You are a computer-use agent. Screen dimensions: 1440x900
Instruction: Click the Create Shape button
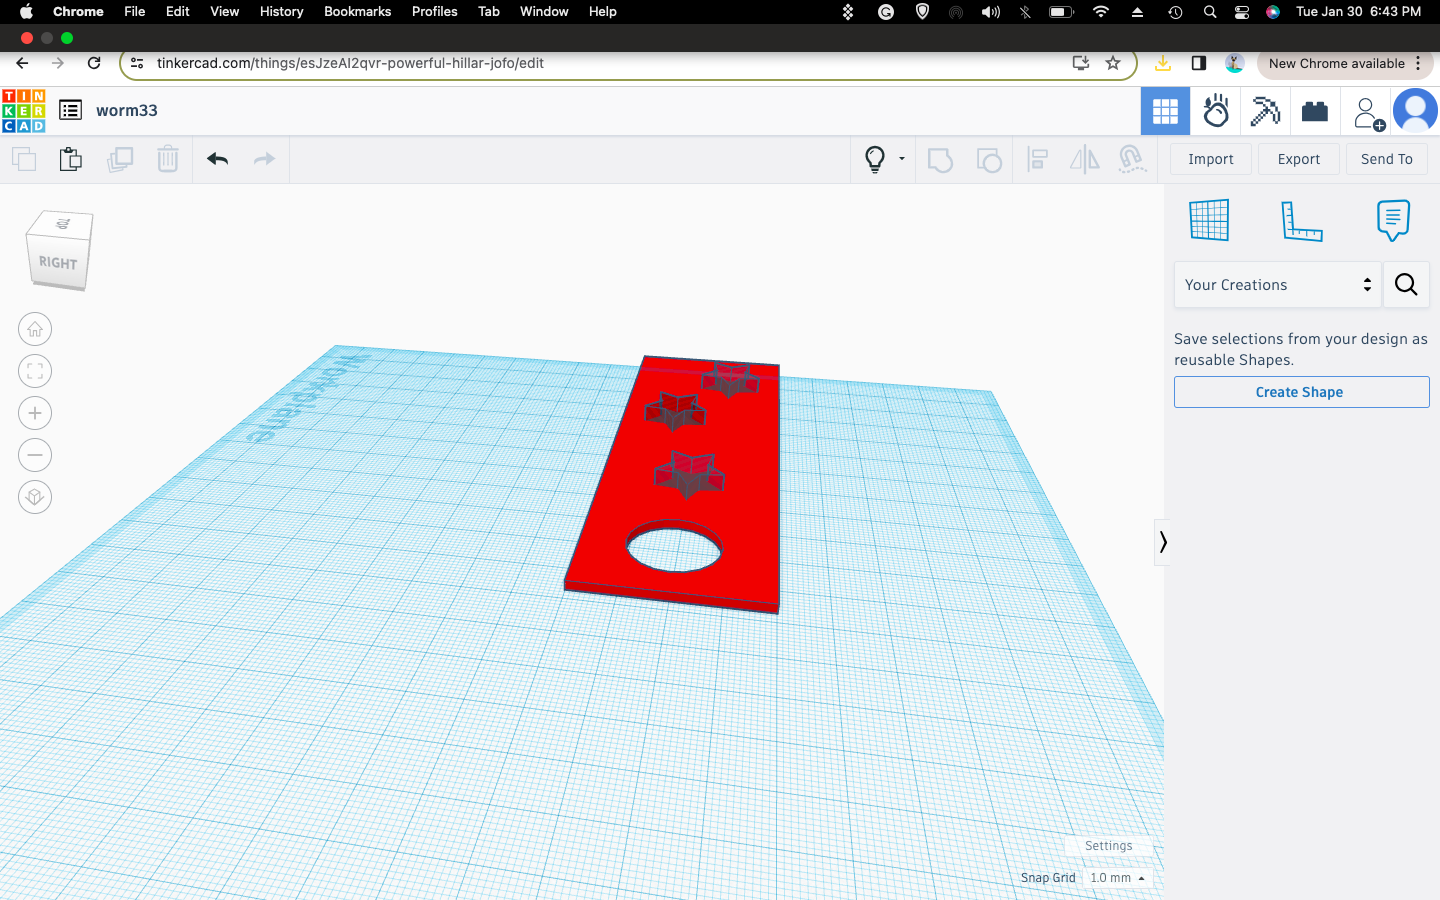1300,392
